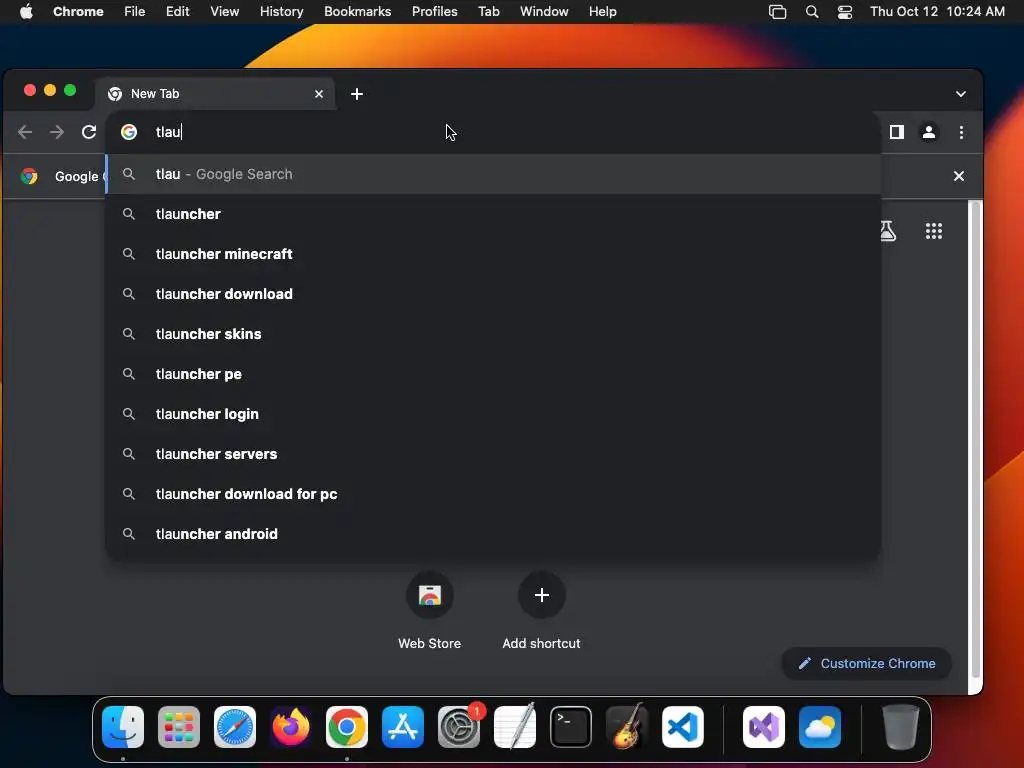
Task: Open Chrome's three-dot menu
Action: (961, 132)
